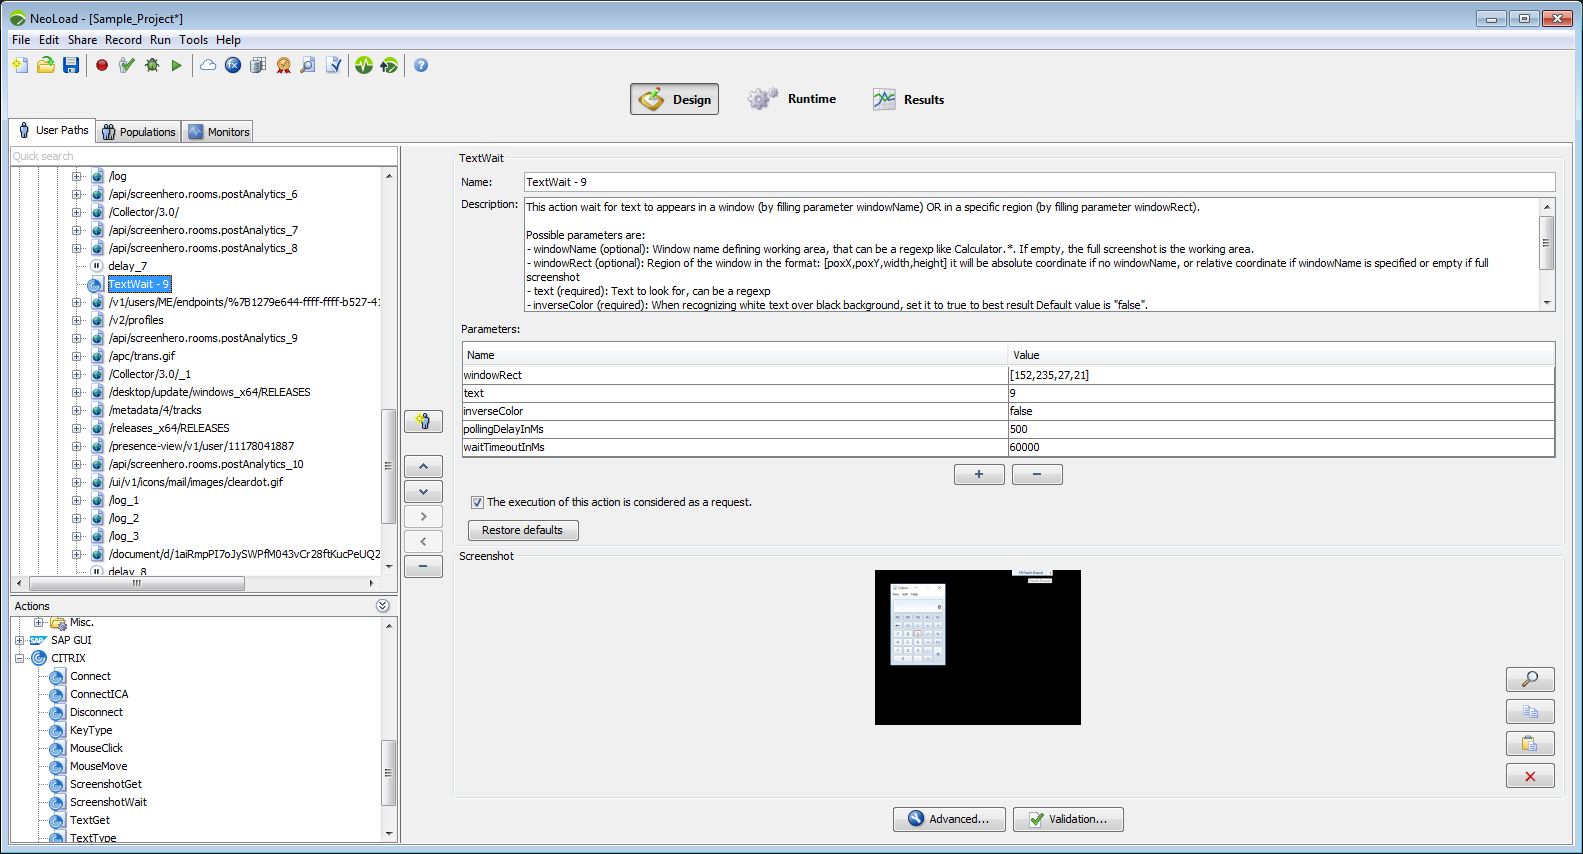Click the new user path icon button
This screenshot has width=1583, height=854.
click(x=423, y=421)
